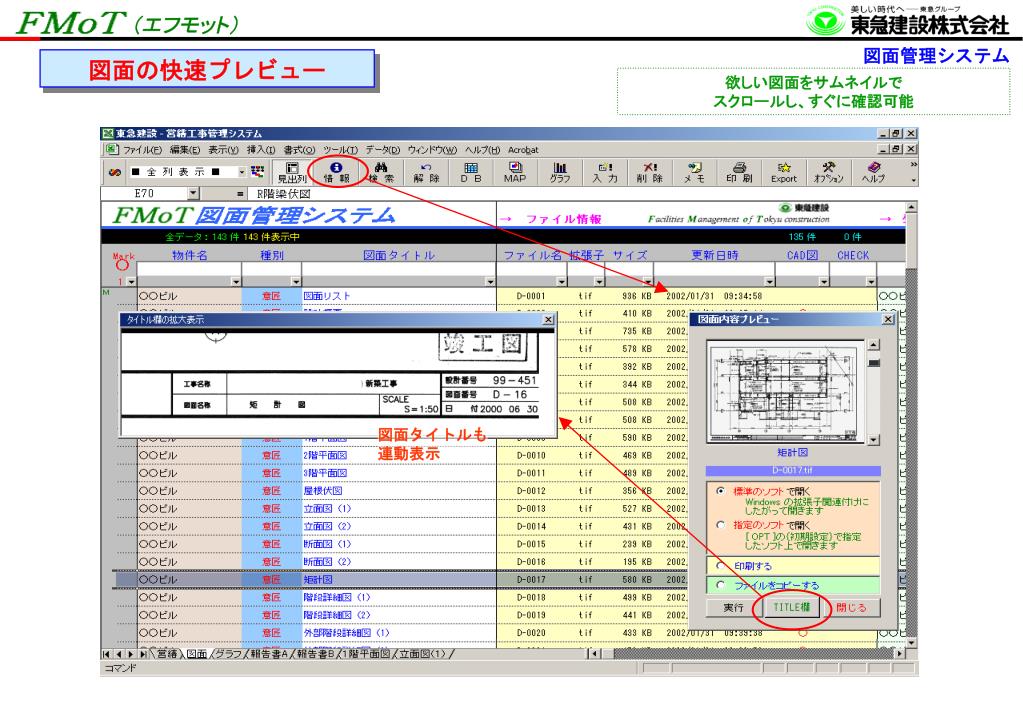1023x708 pixels.
Task: Click the 閉じる button in preview dialog
Action: coord(851,608)
